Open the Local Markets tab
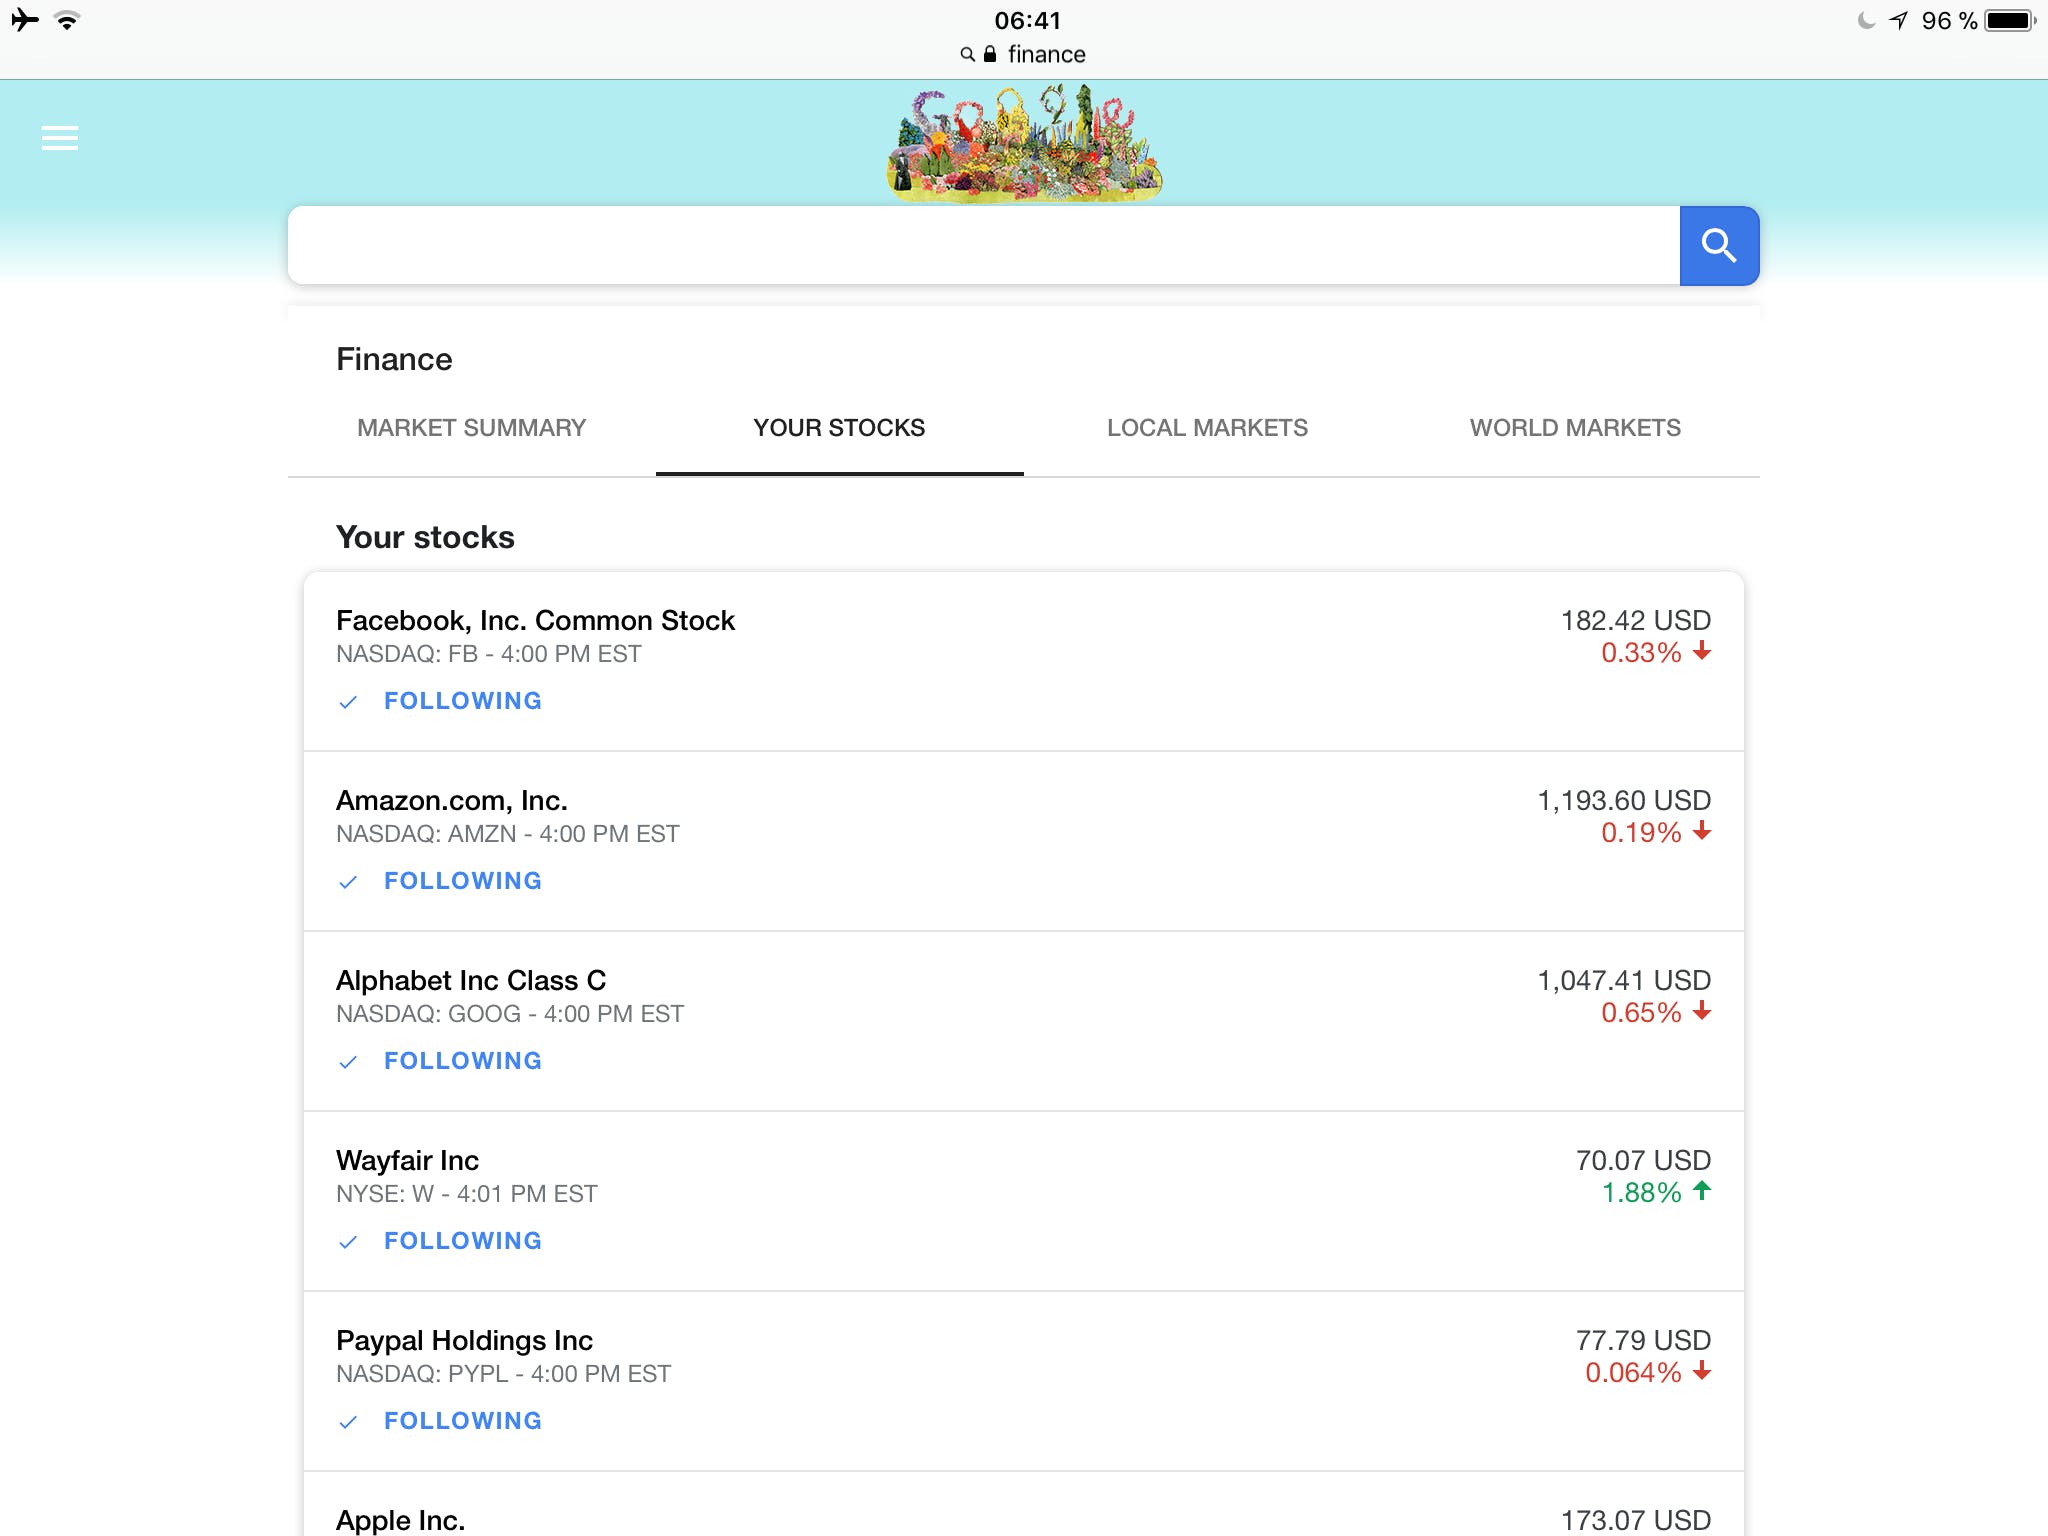Viewport: 2048px width, 1536px height. tap(1208, 428)
